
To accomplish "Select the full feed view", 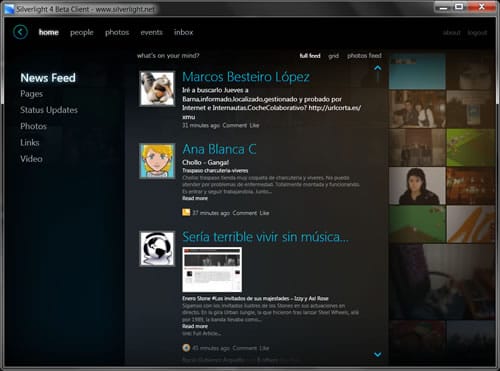I will coord(310,56).
